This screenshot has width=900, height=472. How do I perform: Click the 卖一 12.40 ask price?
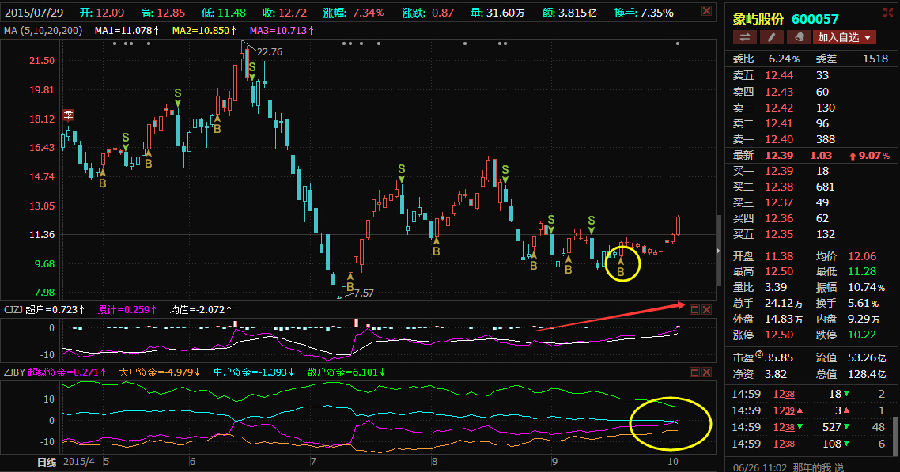(x=779, y=139)
